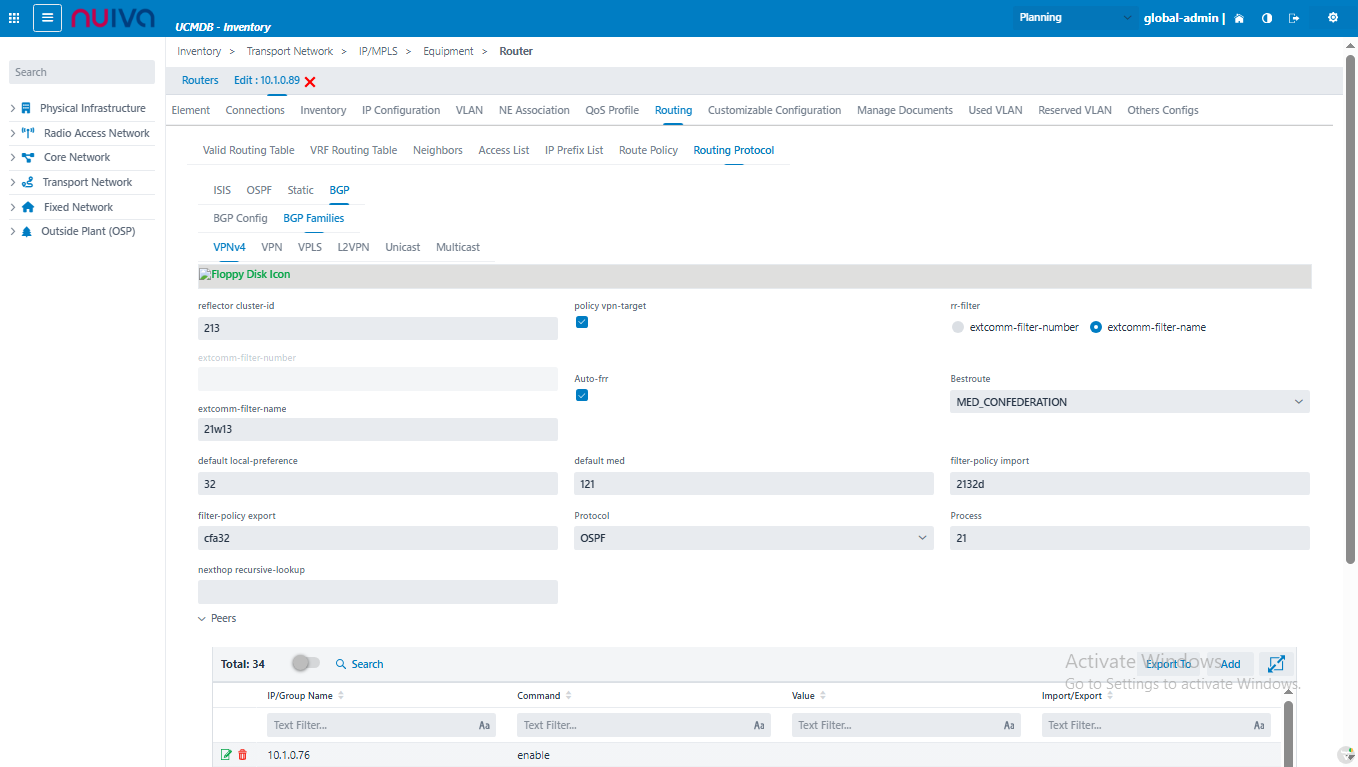Click the Add button in Peers
Viewport: 1358px width, 767px height.
coord(1230,664)
